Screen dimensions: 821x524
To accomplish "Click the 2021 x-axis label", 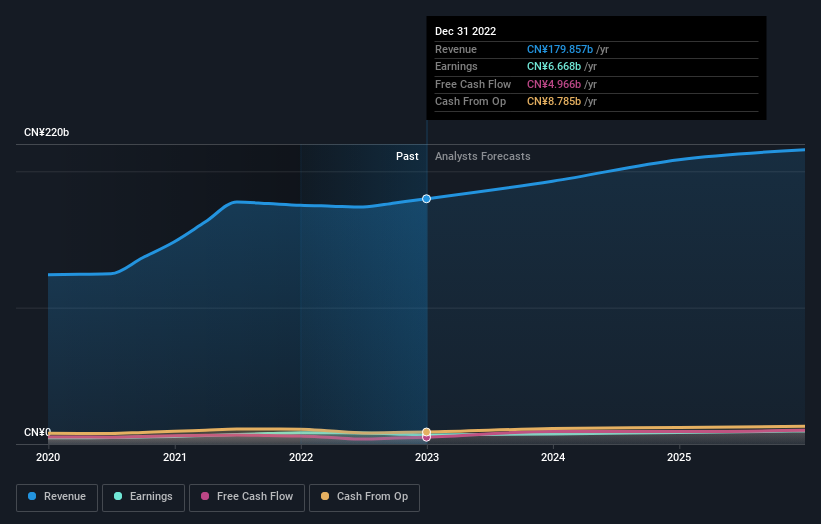I will point(174,458).
